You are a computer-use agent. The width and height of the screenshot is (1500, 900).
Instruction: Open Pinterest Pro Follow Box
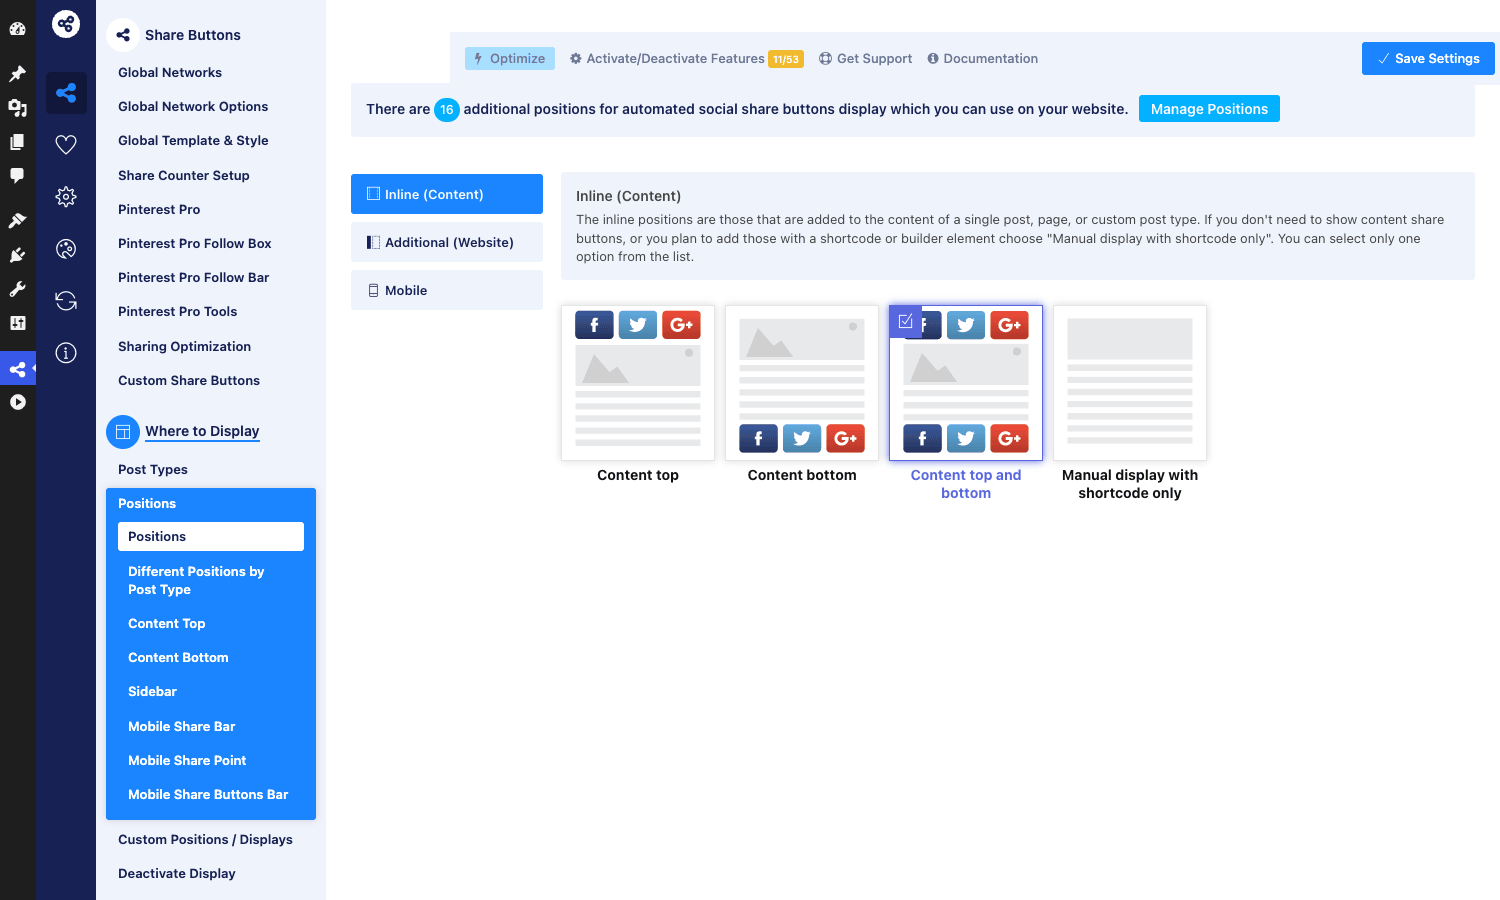[195, 243]
